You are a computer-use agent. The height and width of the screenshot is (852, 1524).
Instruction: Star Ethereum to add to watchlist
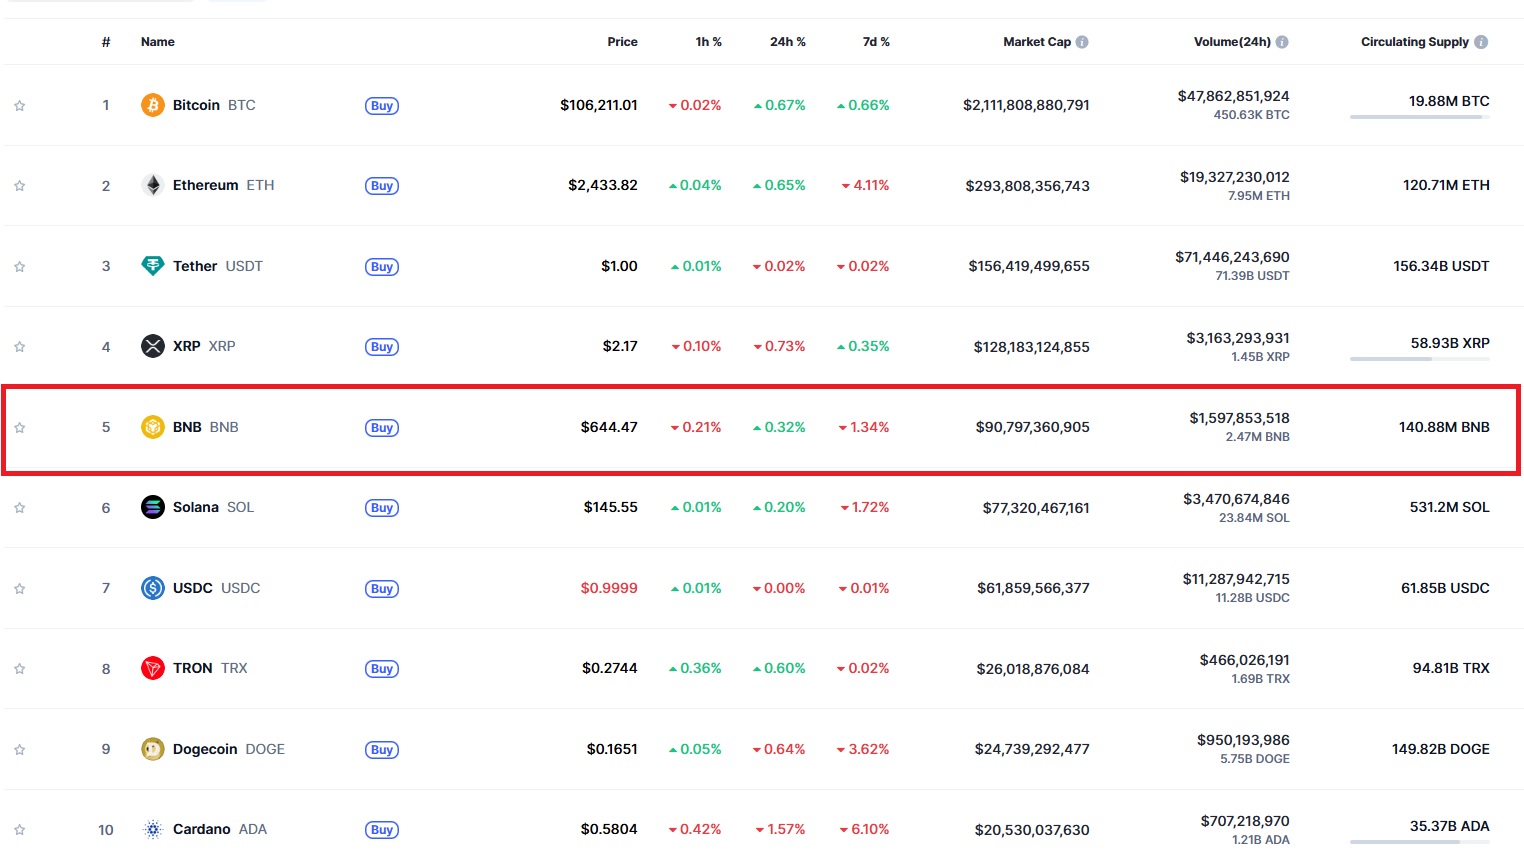(19, 185)
